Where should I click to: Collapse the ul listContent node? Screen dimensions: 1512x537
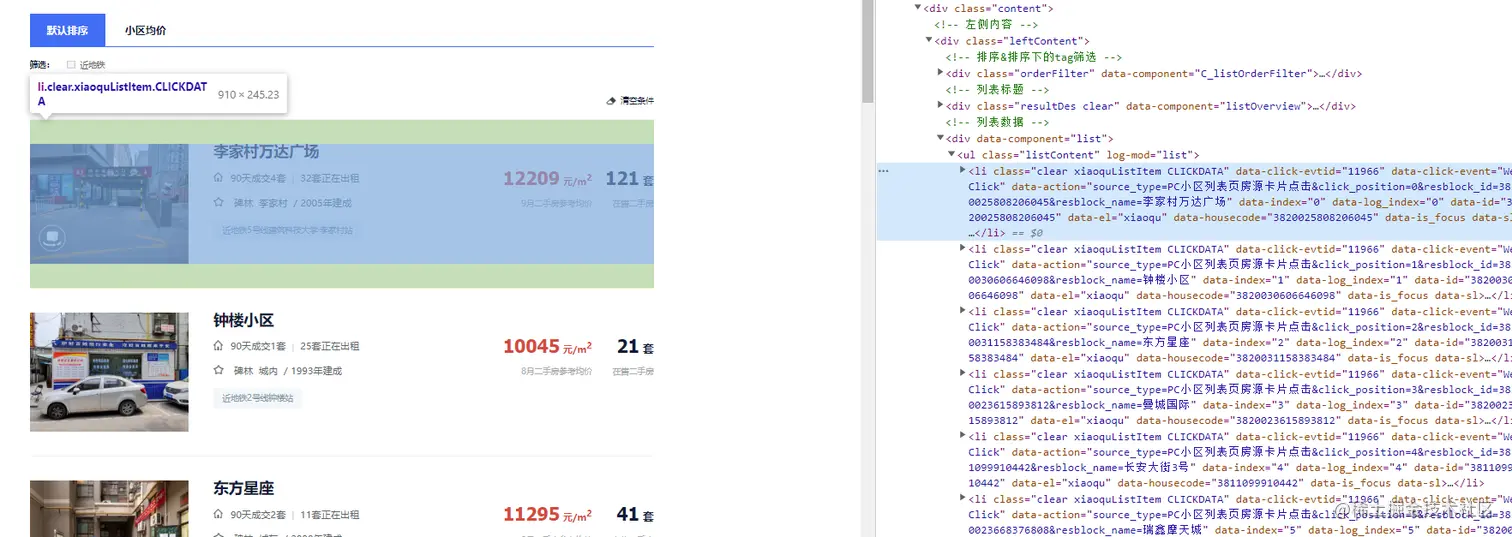pos(951,155)
